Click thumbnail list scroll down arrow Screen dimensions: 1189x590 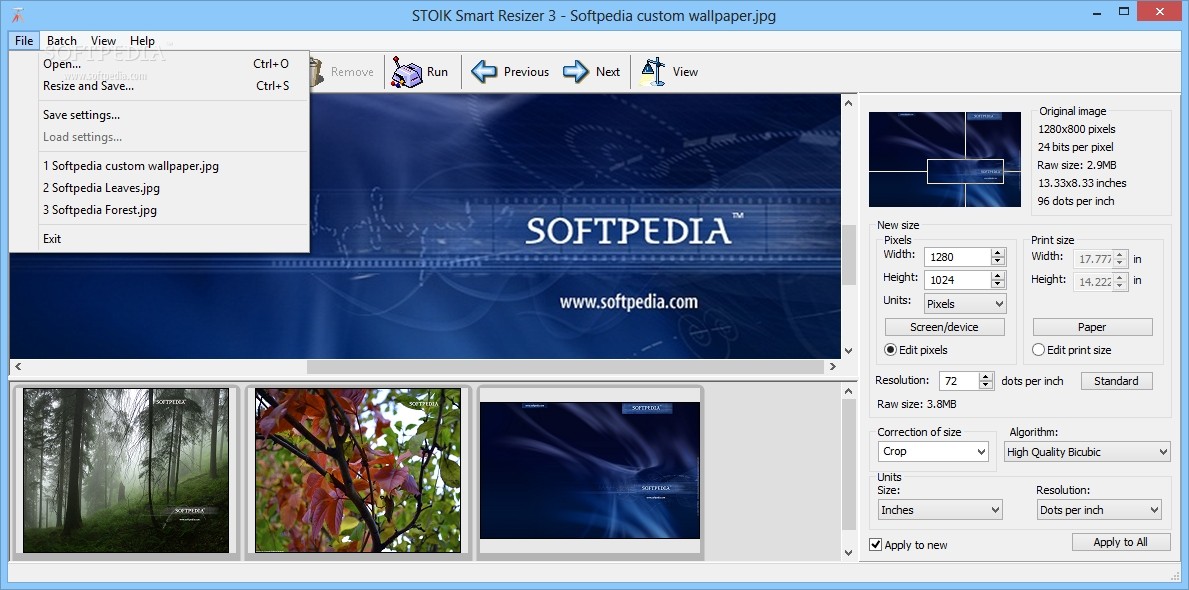point(849,553)
